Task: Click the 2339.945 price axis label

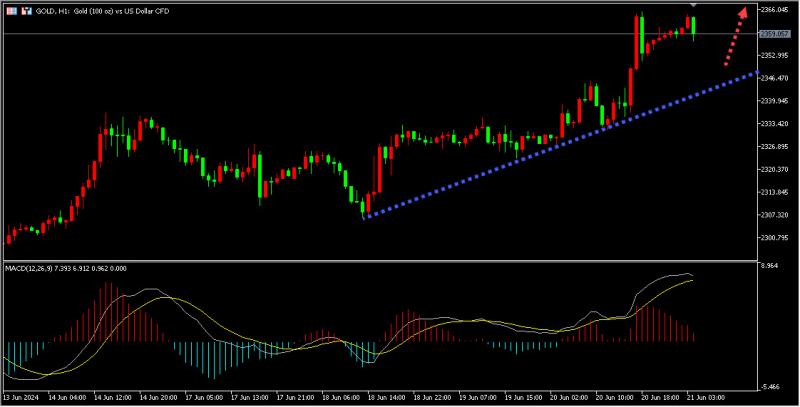Action: click(776, 101)
